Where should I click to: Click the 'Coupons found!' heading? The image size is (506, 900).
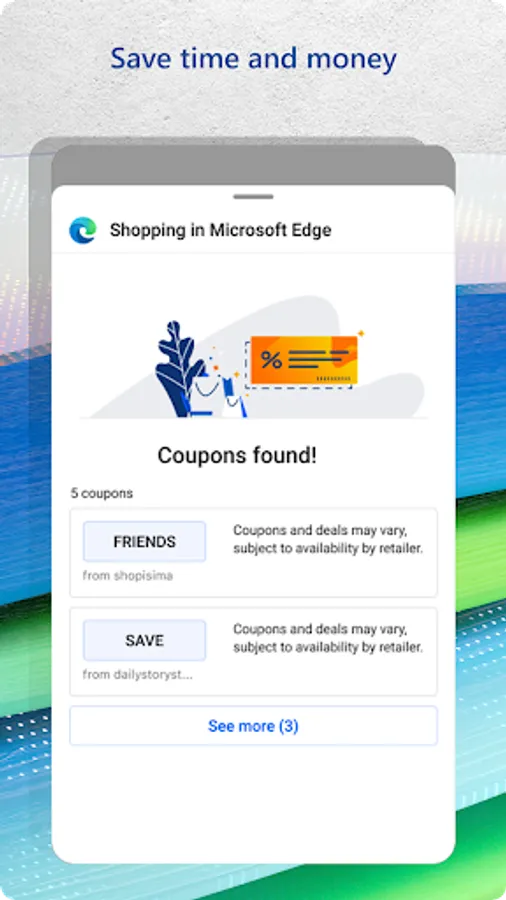(237, 456)
